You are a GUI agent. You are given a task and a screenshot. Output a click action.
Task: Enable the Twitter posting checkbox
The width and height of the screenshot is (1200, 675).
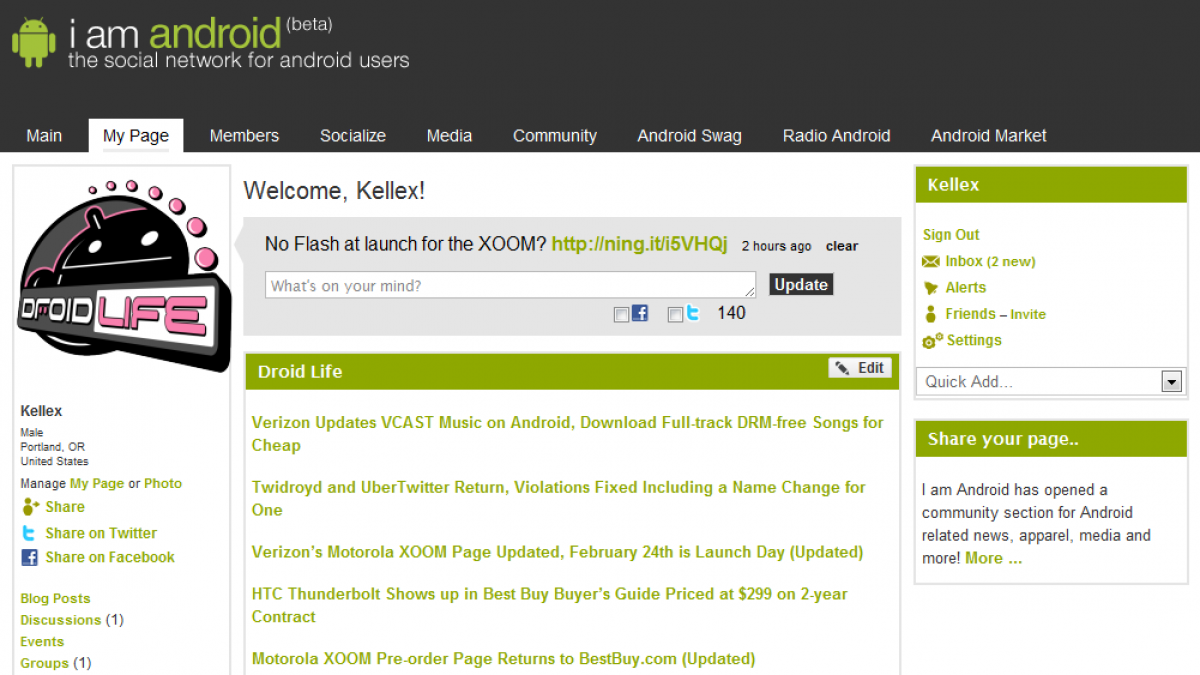click(x=675, y=315)
